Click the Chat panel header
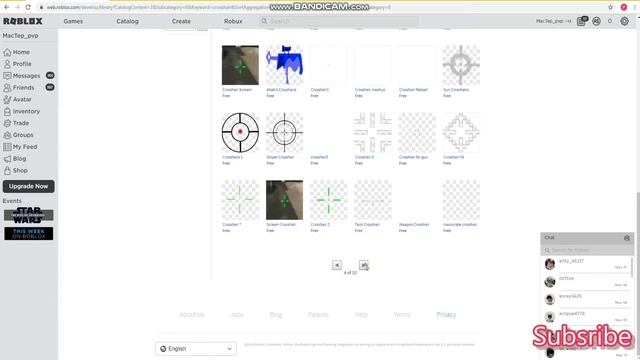The image size is (640, 360). click(x=587, y=238)
